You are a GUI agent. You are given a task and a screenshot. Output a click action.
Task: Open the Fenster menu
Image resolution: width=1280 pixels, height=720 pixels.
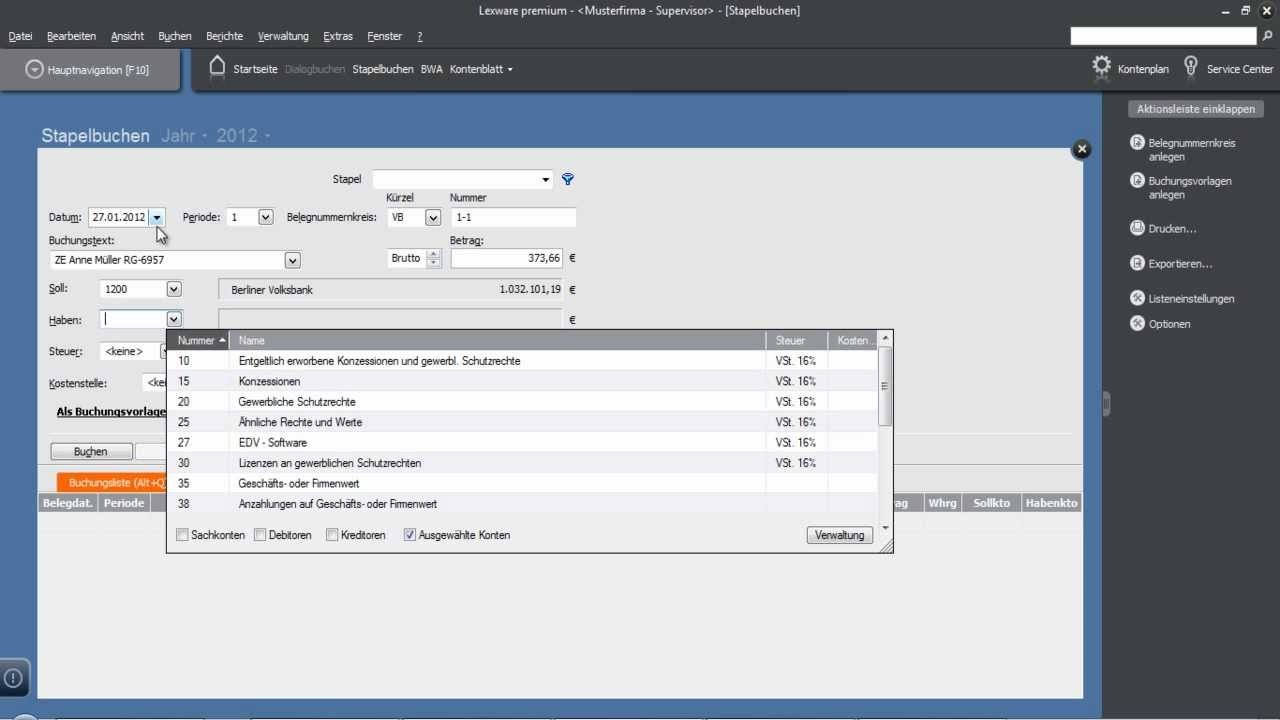click(x=385, y=36)
